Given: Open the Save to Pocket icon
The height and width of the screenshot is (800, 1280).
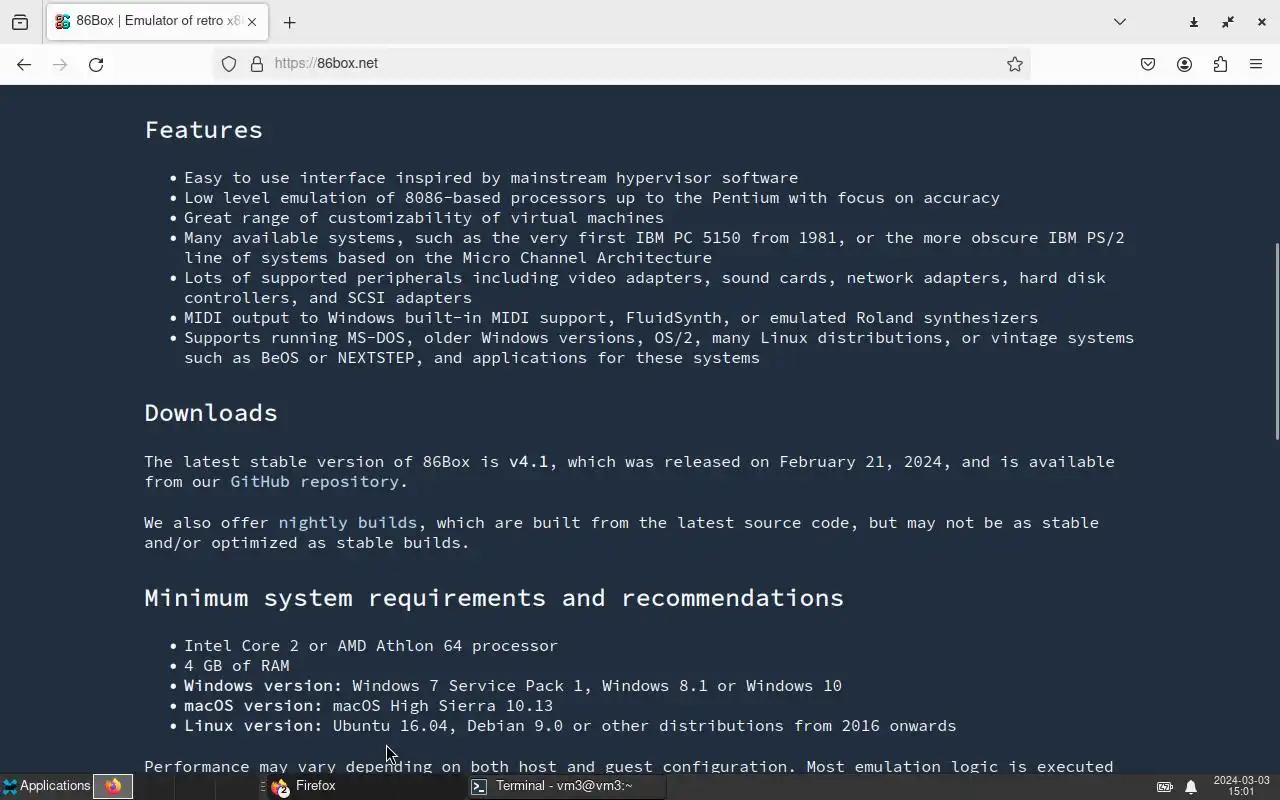Looking at the screenshot, I should (x=1148, y=64).
